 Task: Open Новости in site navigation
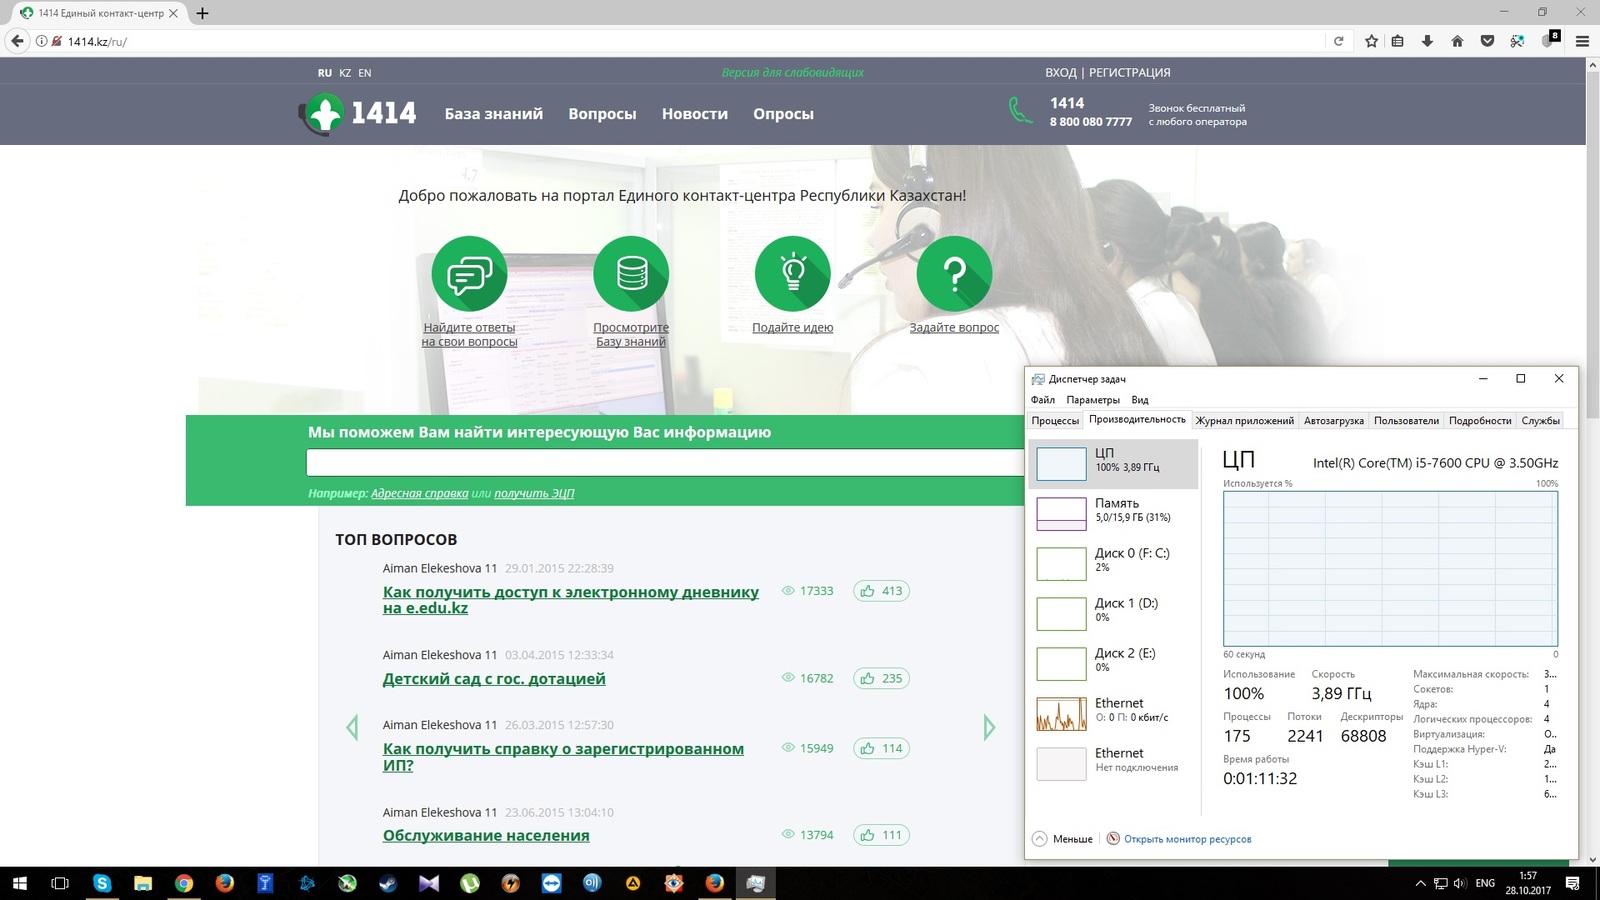click(x=695, y=114)
